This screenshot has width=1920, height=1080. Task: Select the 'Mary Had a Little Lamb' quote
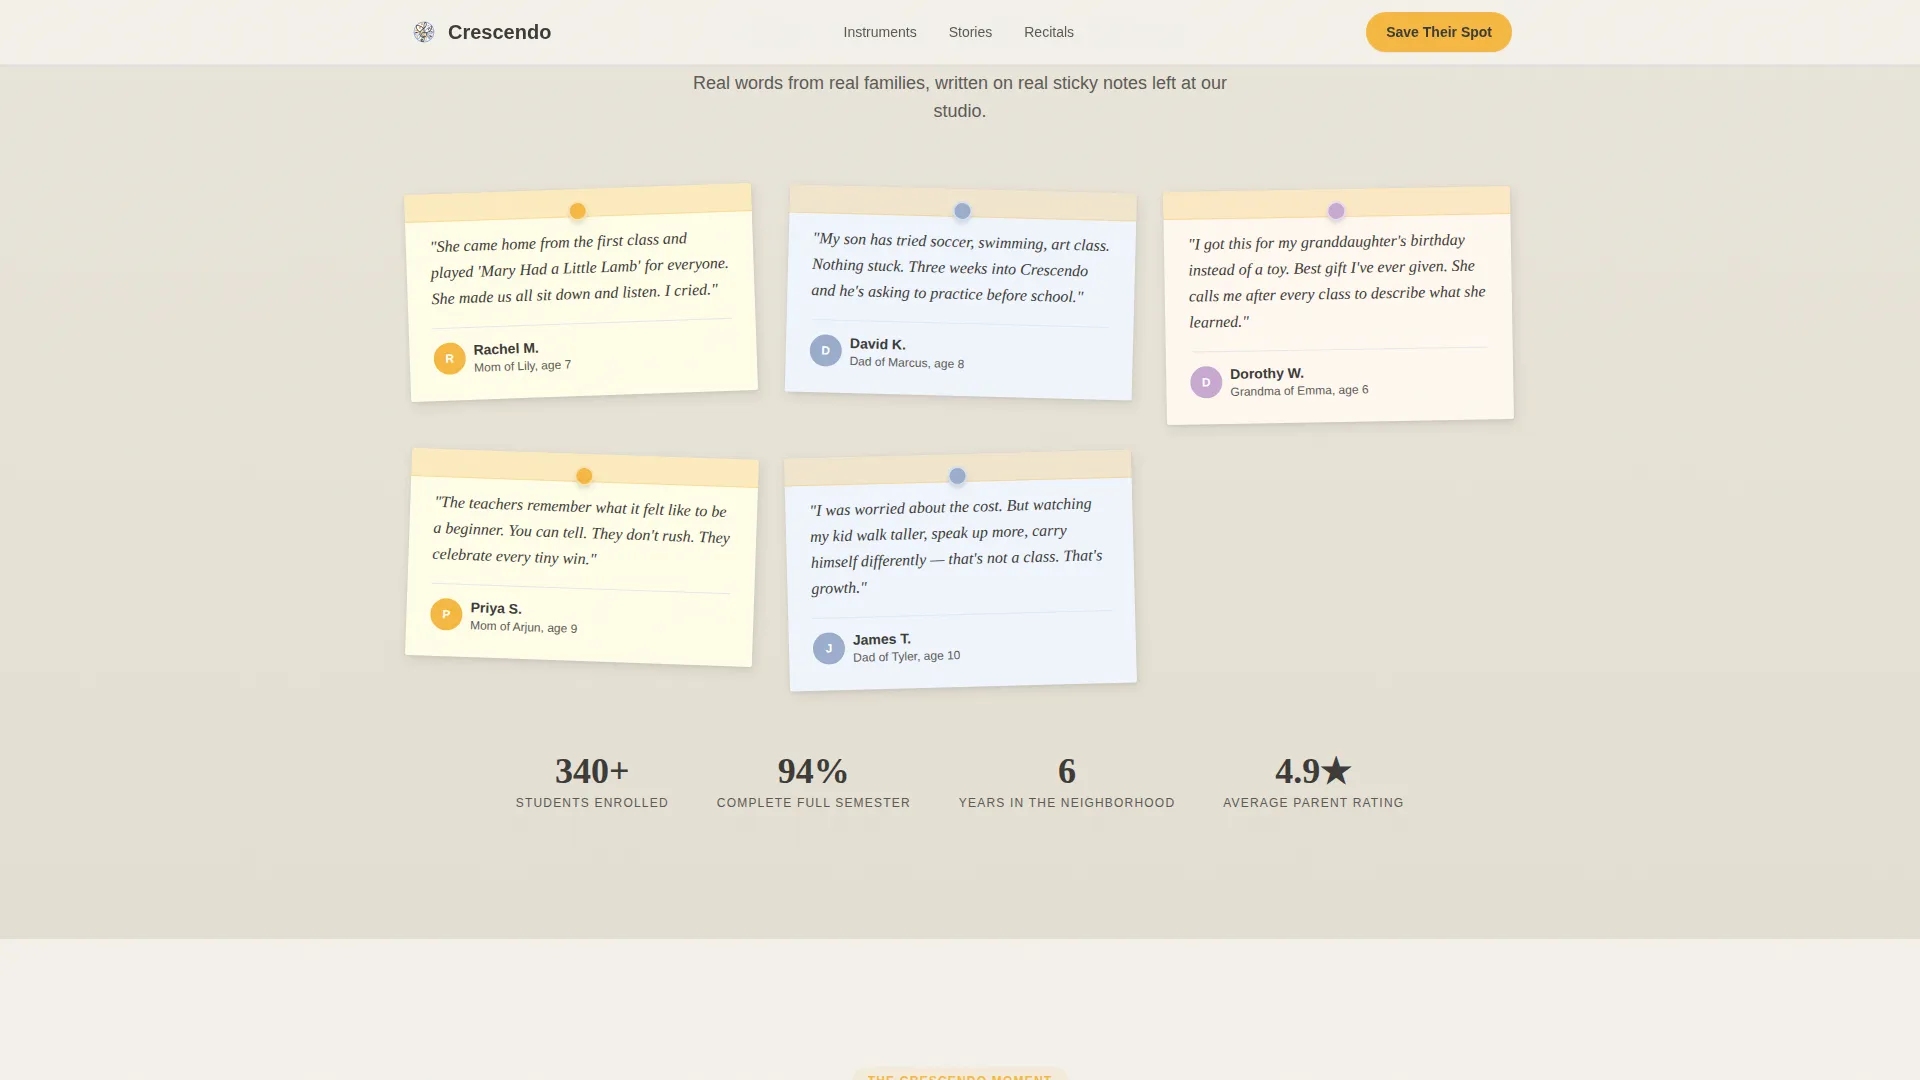(x=579, y=268)
